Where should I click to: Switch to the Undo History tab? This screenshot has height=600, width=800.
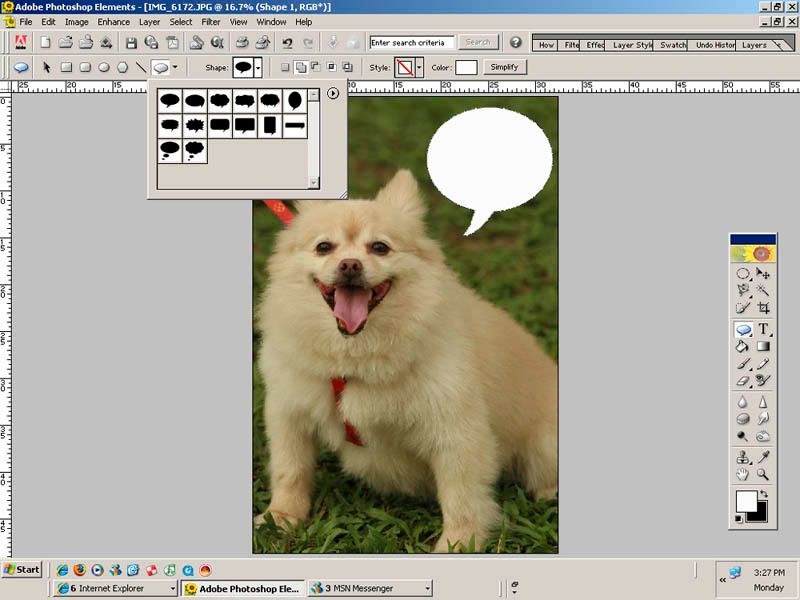click(x=715, y=45)
